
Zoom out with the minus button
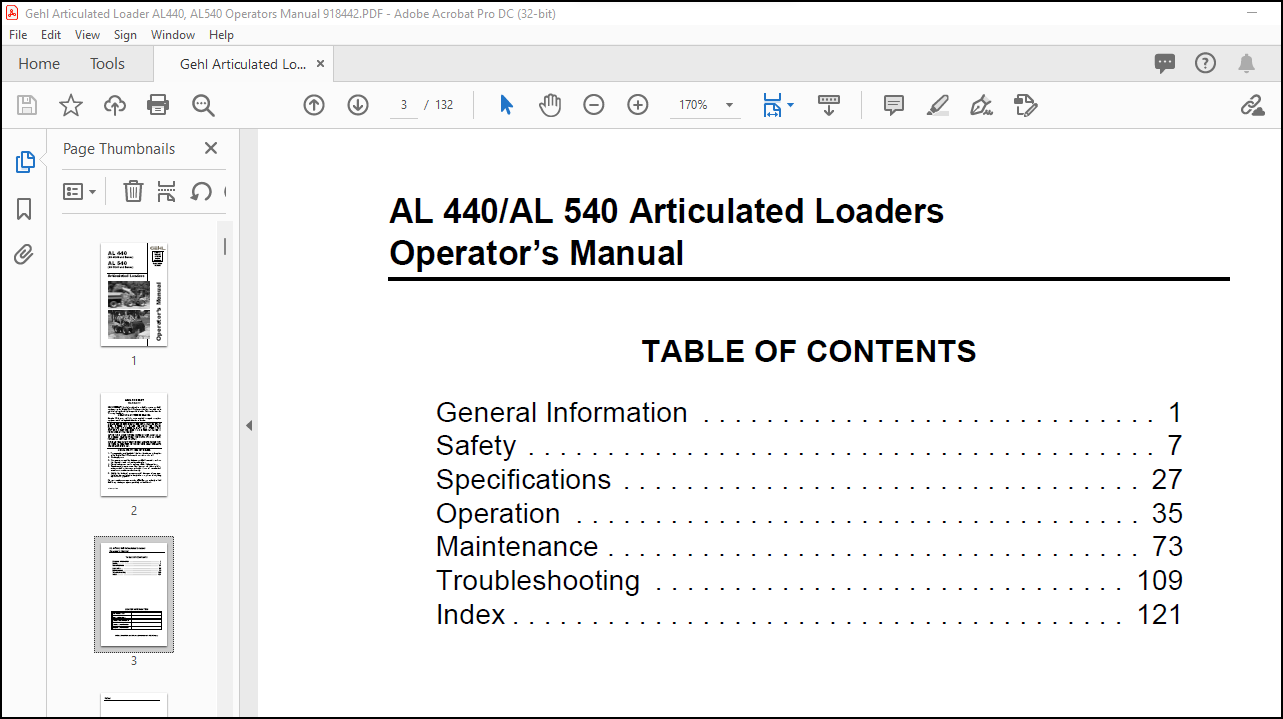[x=594, y=105]
